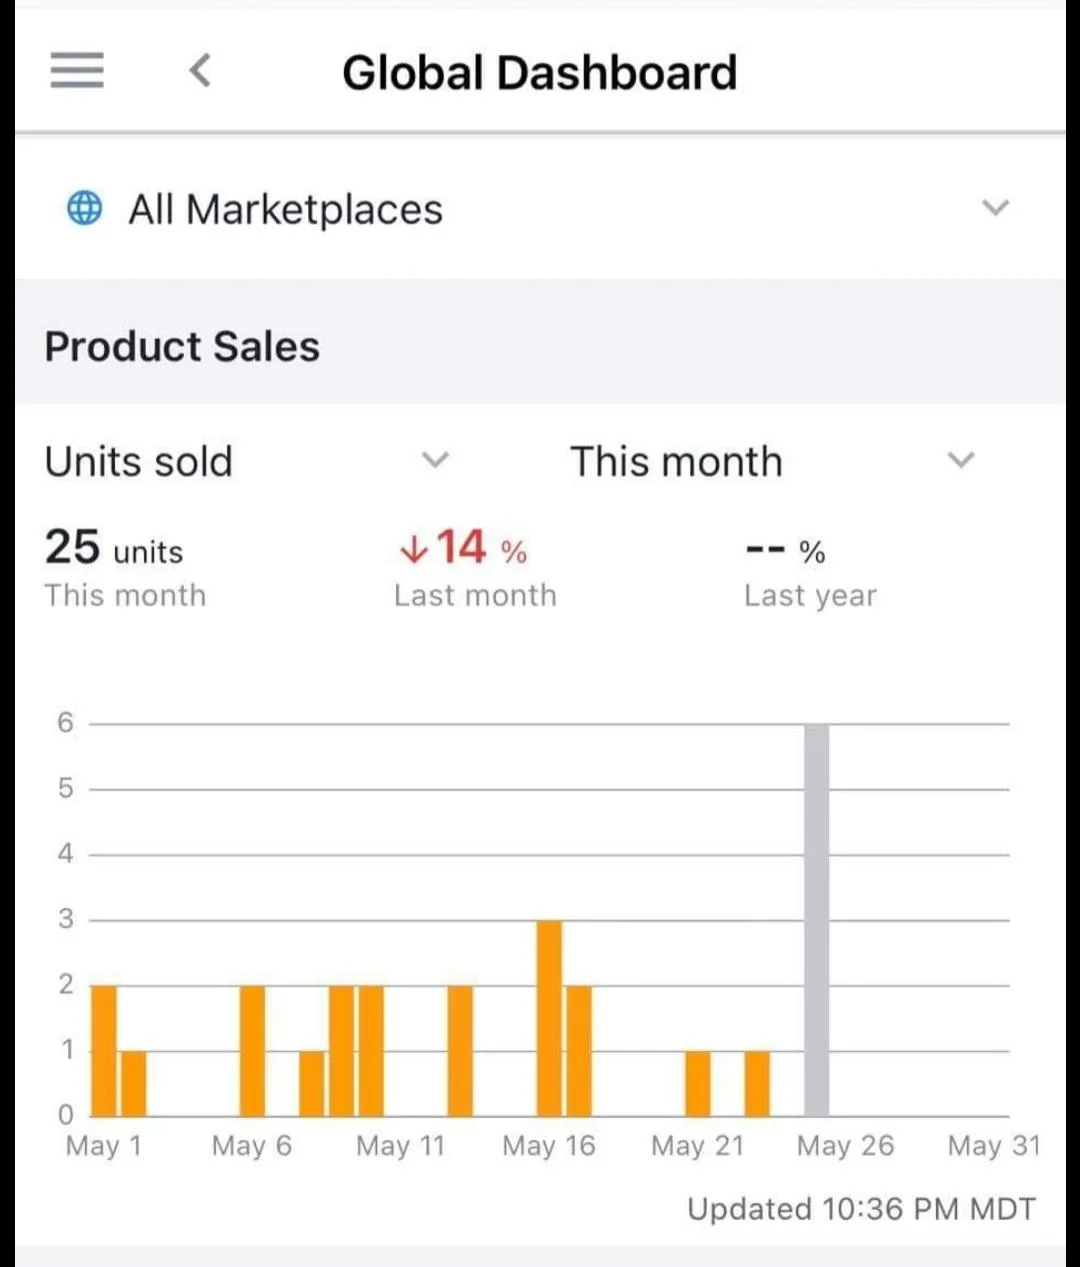The width and height of the screenshot is (1080, 1267).
Task: Tap the globe marketplace icon
Action: click(x=84, y=208)
